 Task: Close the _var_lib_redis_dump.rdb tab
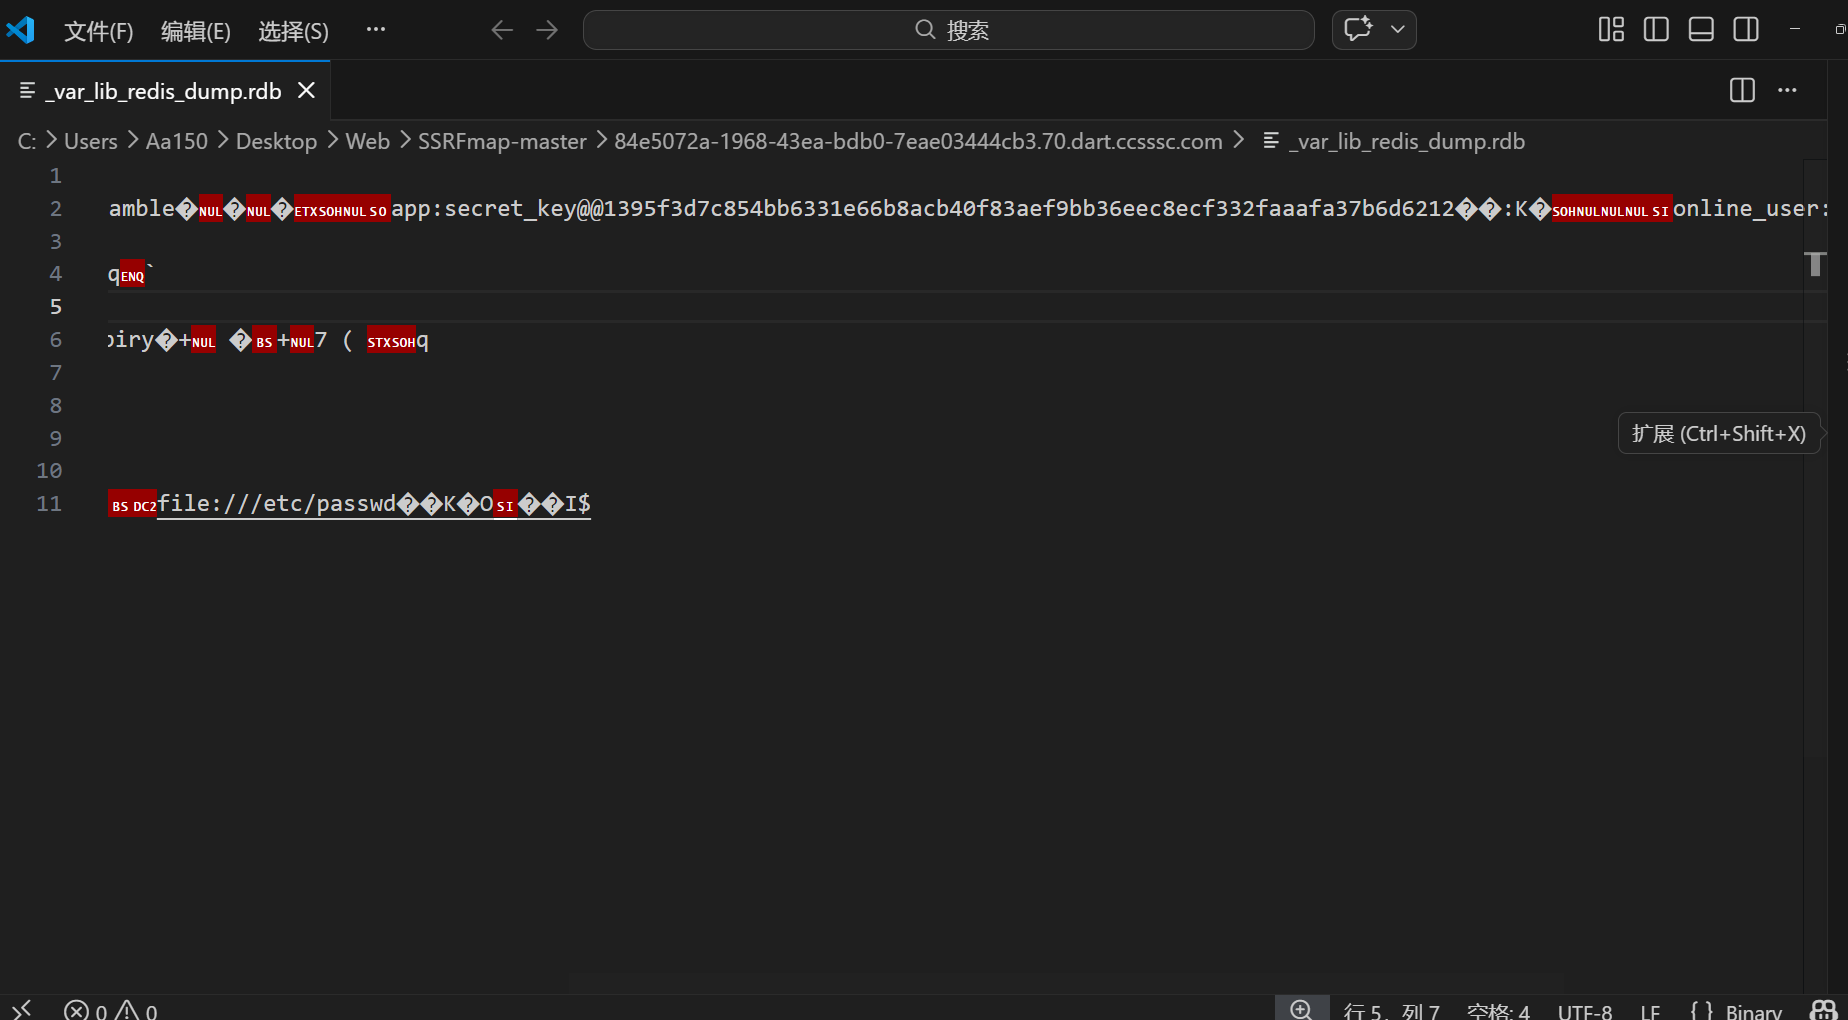pyautogui.click(x=307, y=91)
